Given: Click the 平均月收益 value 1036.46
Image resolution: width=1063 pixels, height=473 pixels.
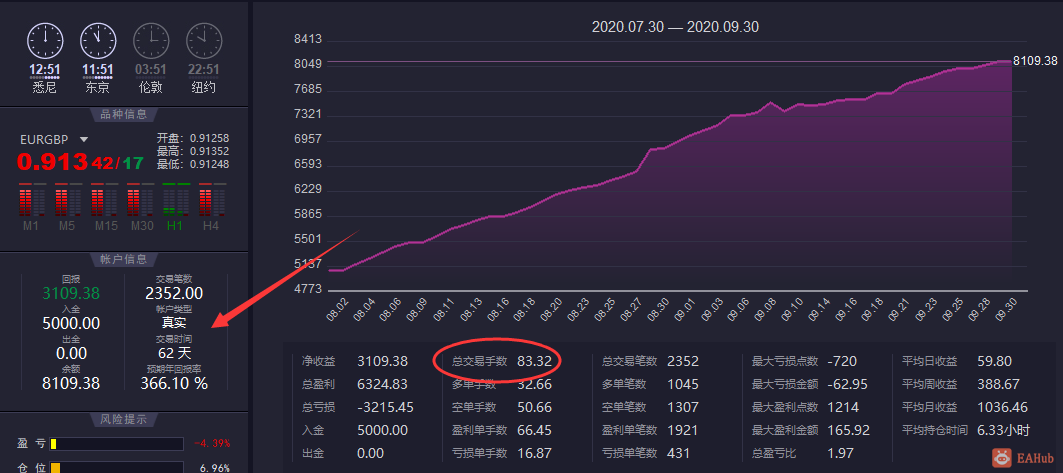Looking at the screenshot, I should (1002, 407).
